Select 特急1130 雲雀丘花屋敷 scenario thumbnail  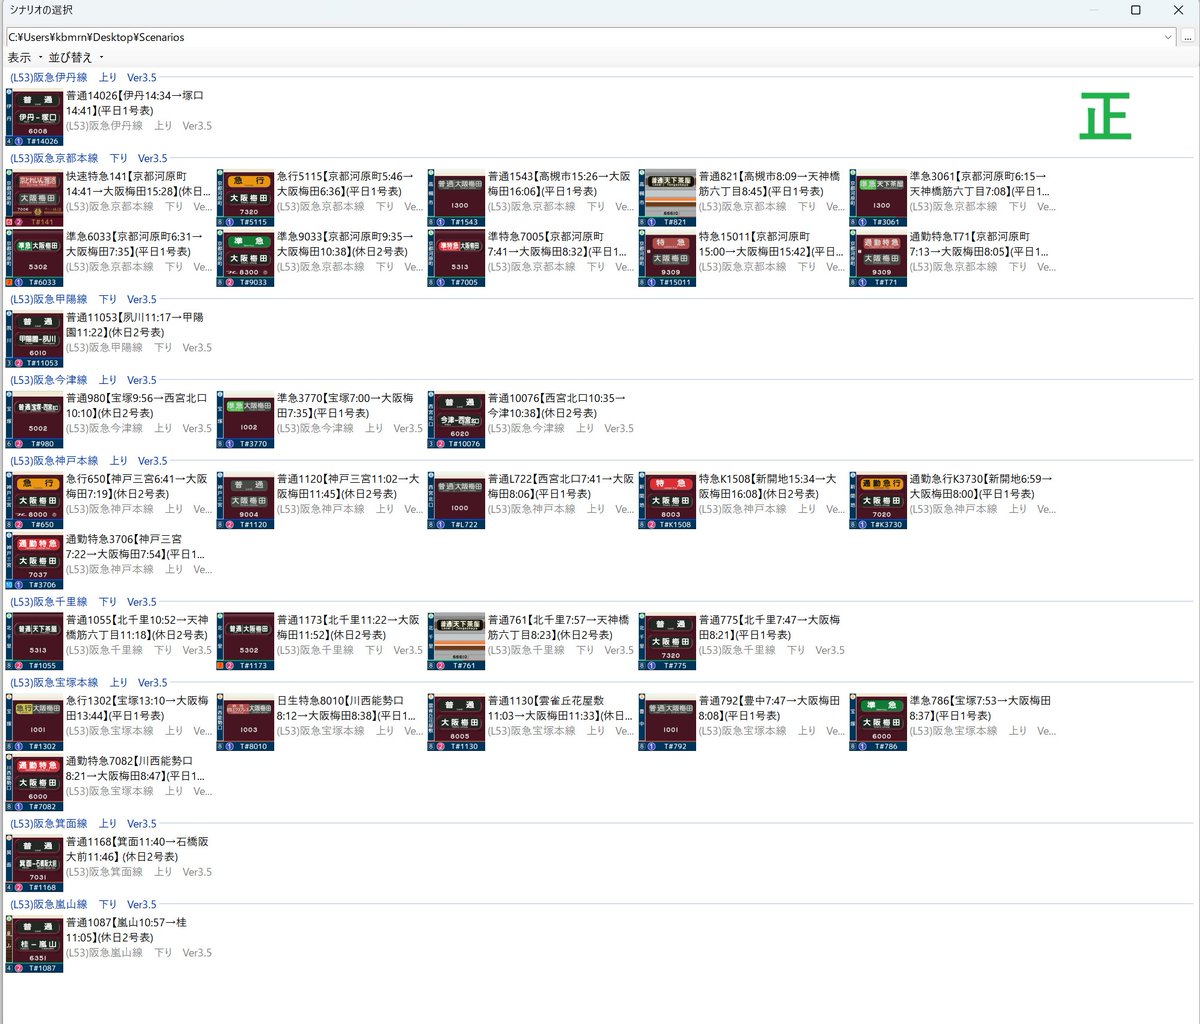click(x=456, y=722)
